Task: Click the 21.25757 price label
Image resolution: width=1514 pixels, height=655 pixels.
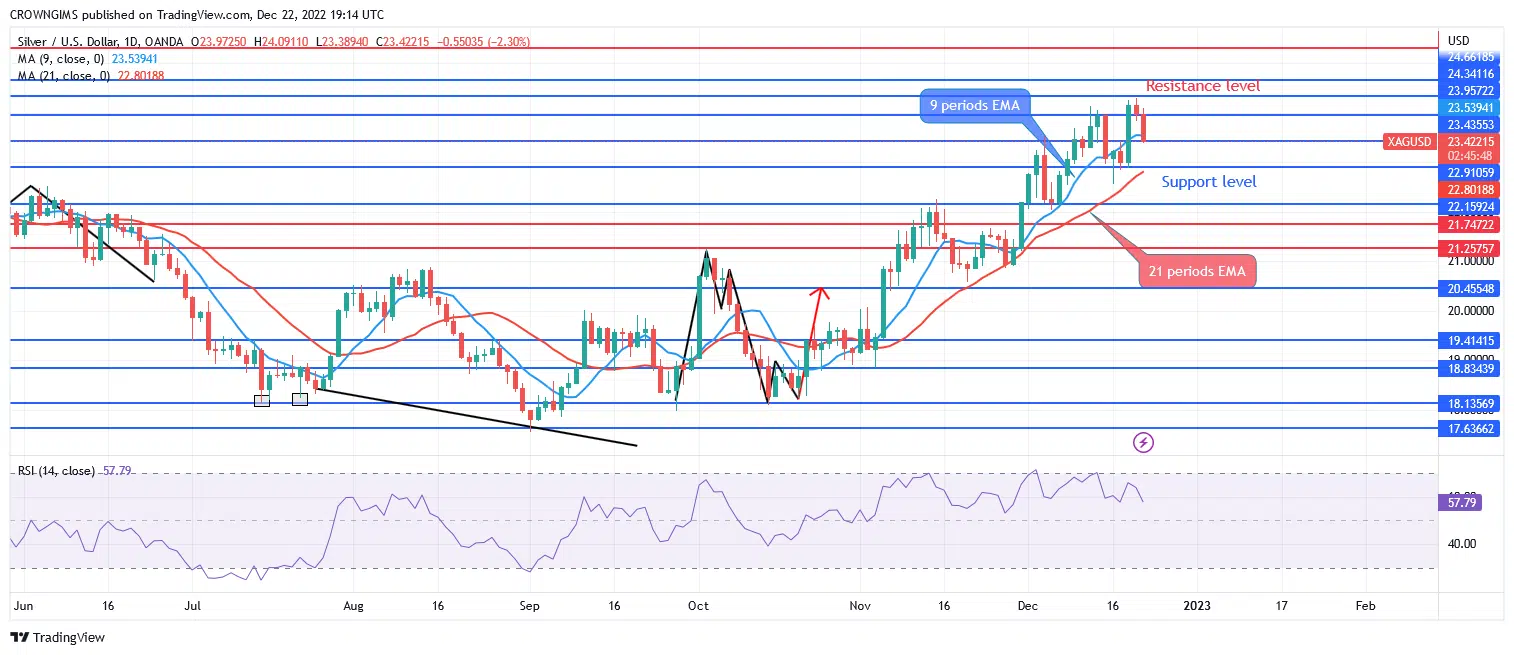Action: [x=1467, y=247]
